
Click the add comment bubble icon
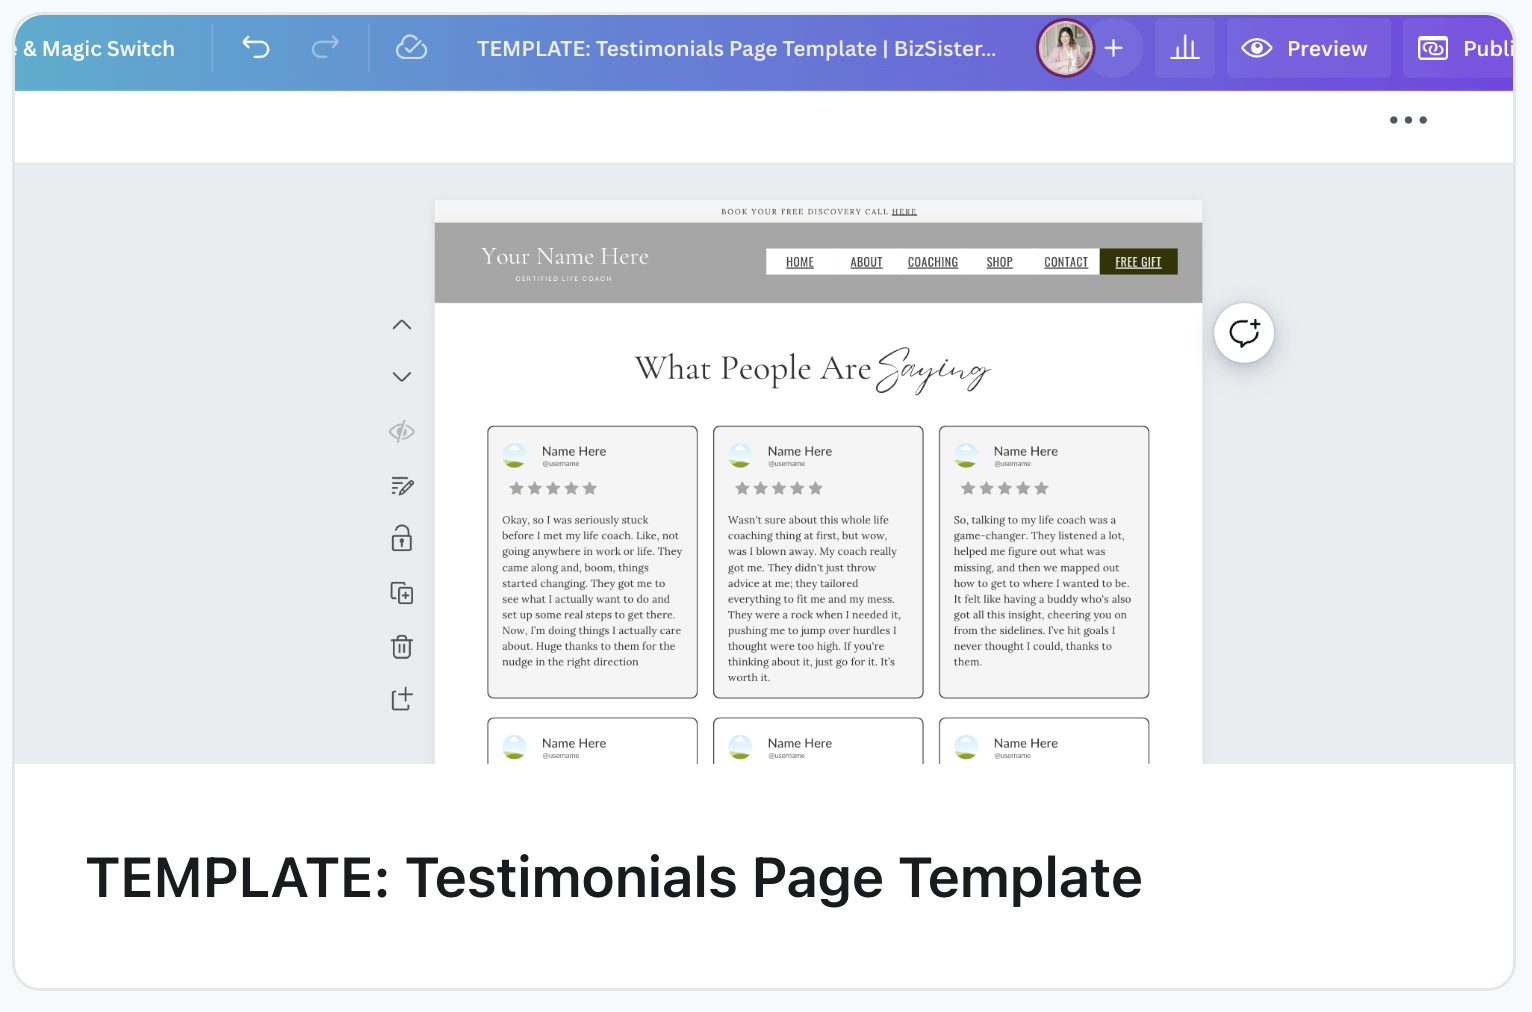coord(1244,333)
